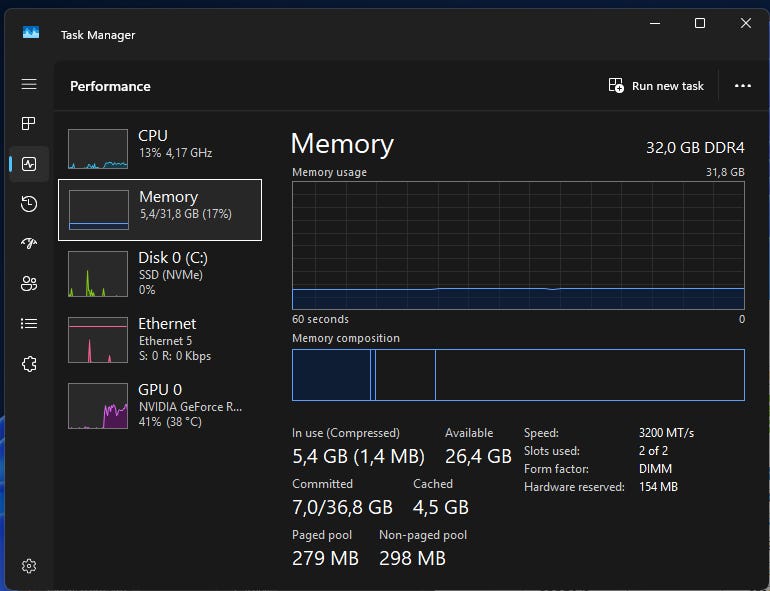Image resolution: width=770 pixels, height=591 pixels.
Task: Click the Run new task button
Action: click(x=656, y=86)
